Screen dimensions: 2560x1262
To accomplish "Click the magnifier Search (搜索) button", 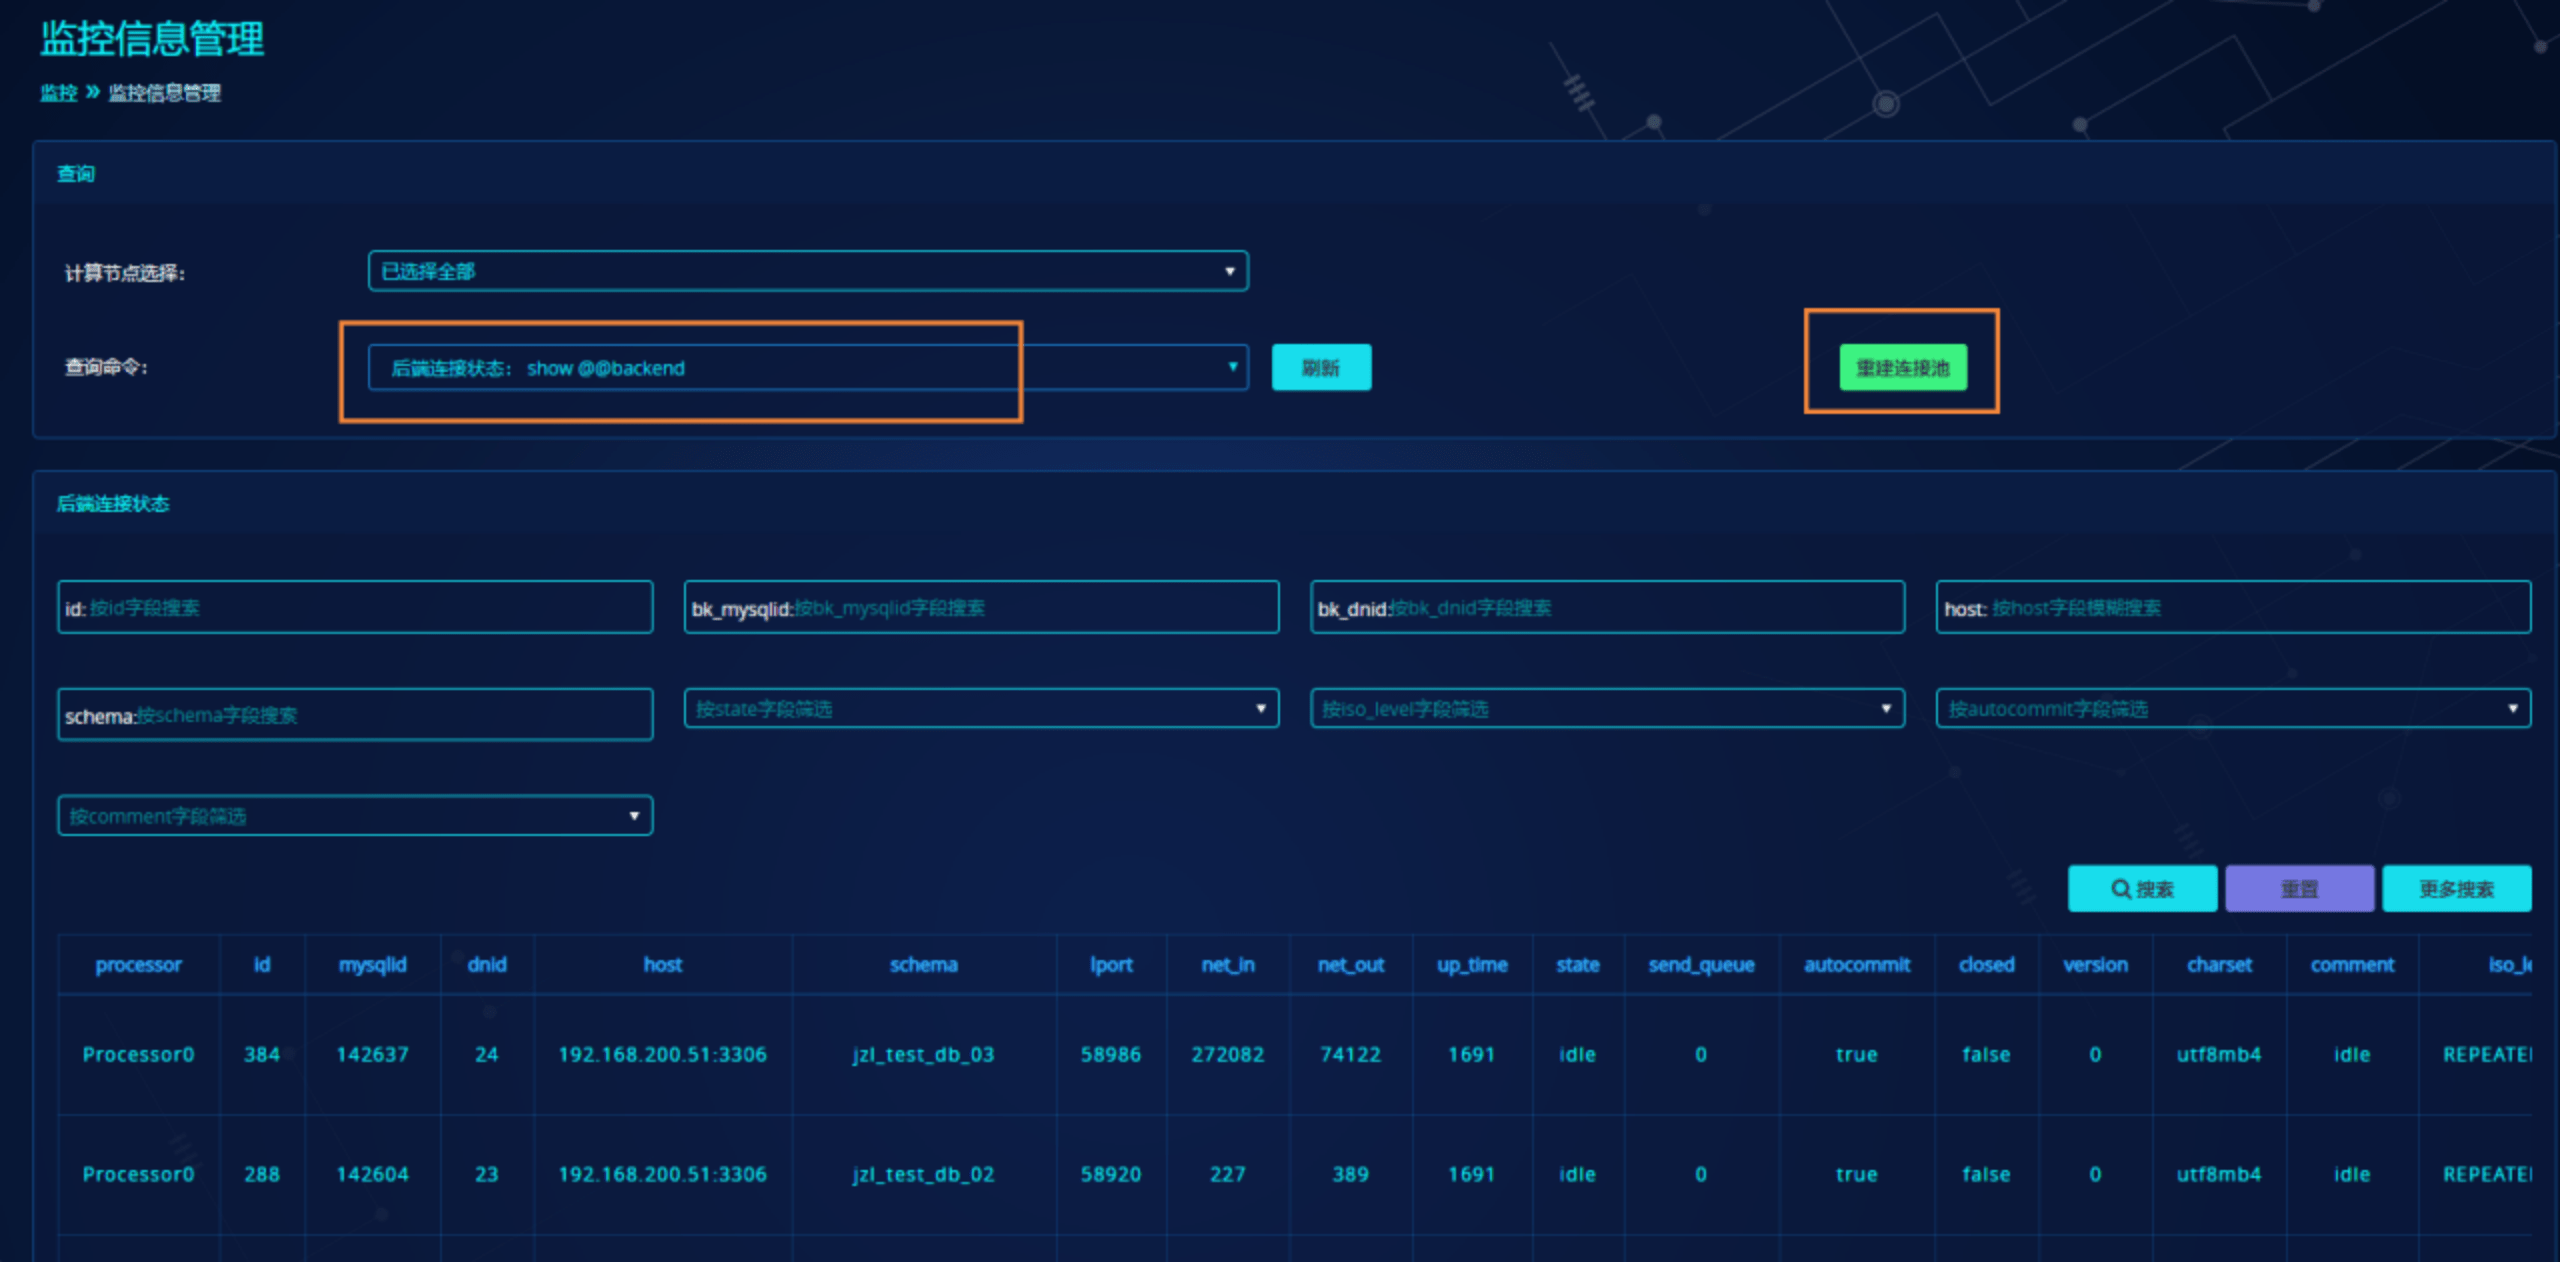I will coord(2141,888).
